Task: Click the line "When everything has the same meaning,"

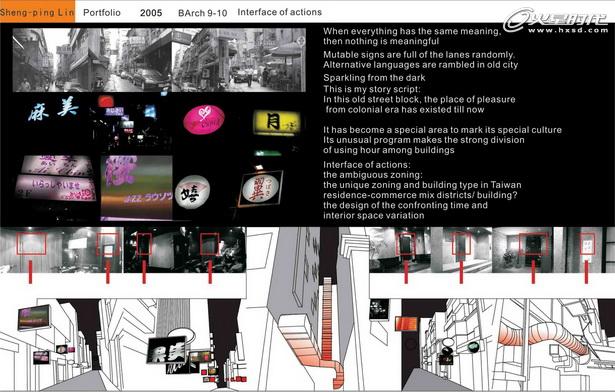Action: 412,31
